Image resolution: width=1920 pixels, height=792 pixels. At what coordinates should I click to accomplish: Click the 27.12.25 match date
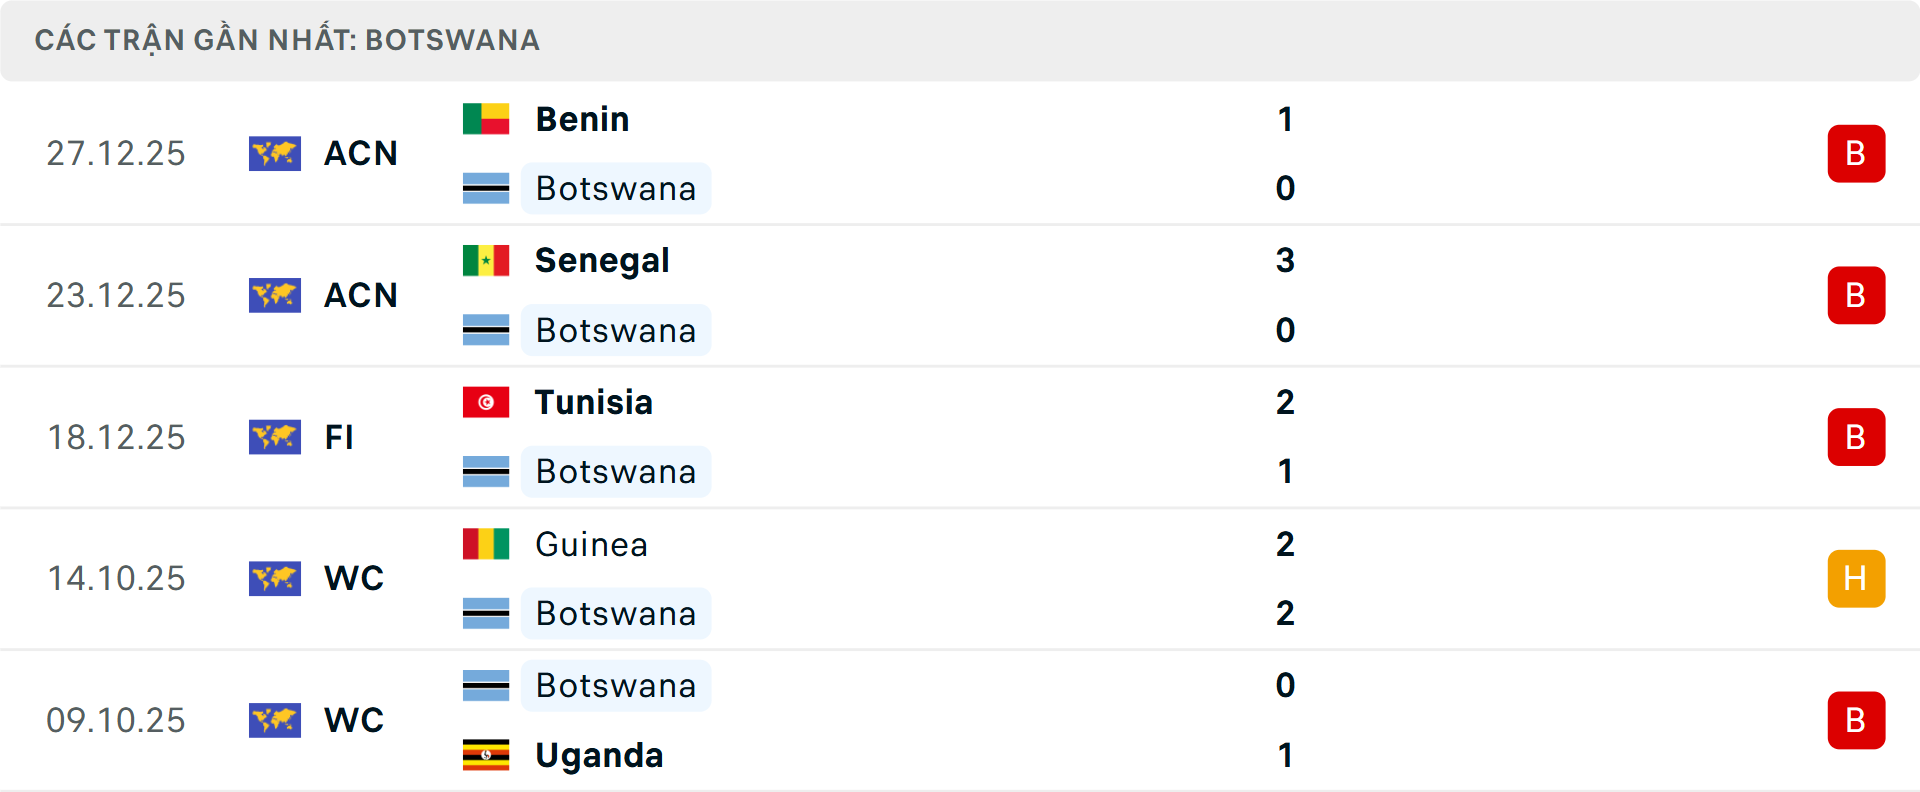116,153
